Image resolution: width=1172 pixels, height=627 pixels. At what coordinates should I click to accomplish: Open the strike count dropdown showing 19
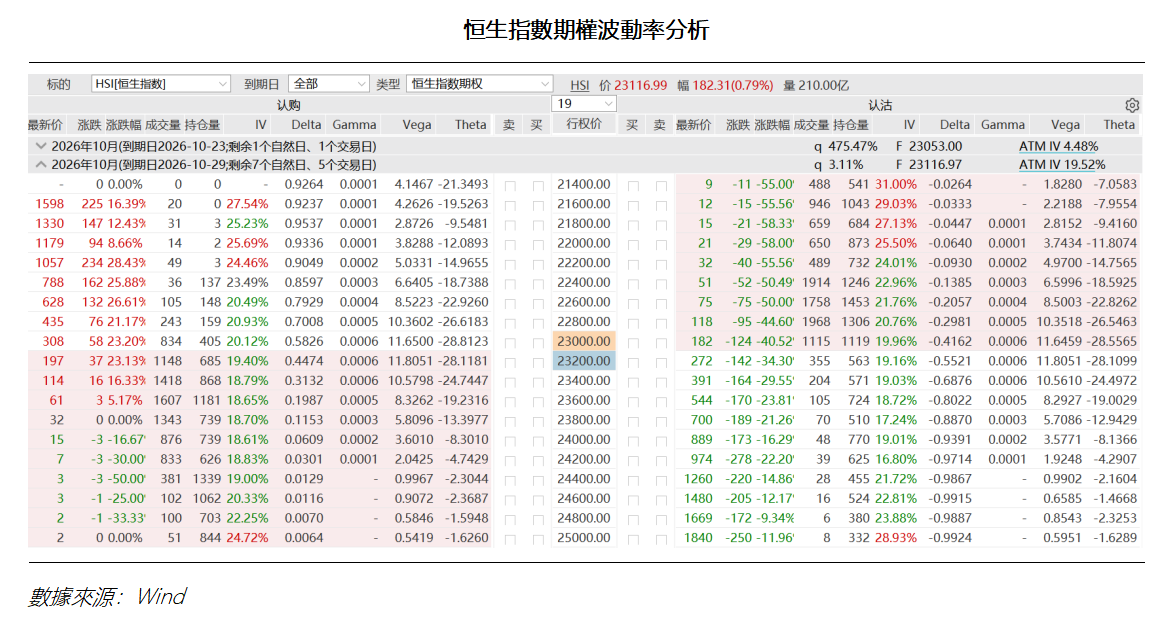pos(584,105)
